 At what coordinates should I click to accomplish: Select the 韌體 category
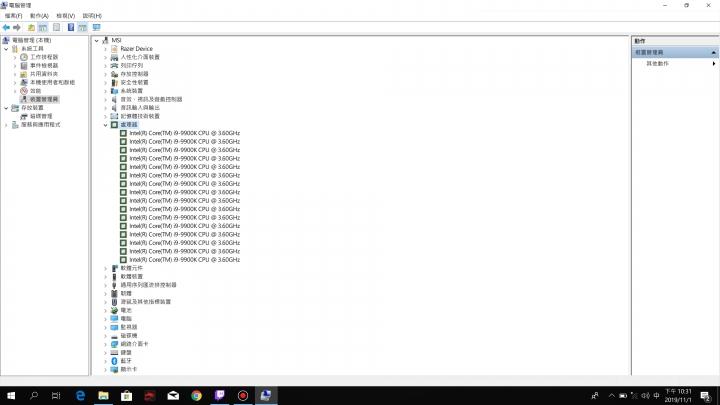click(126, 293)
